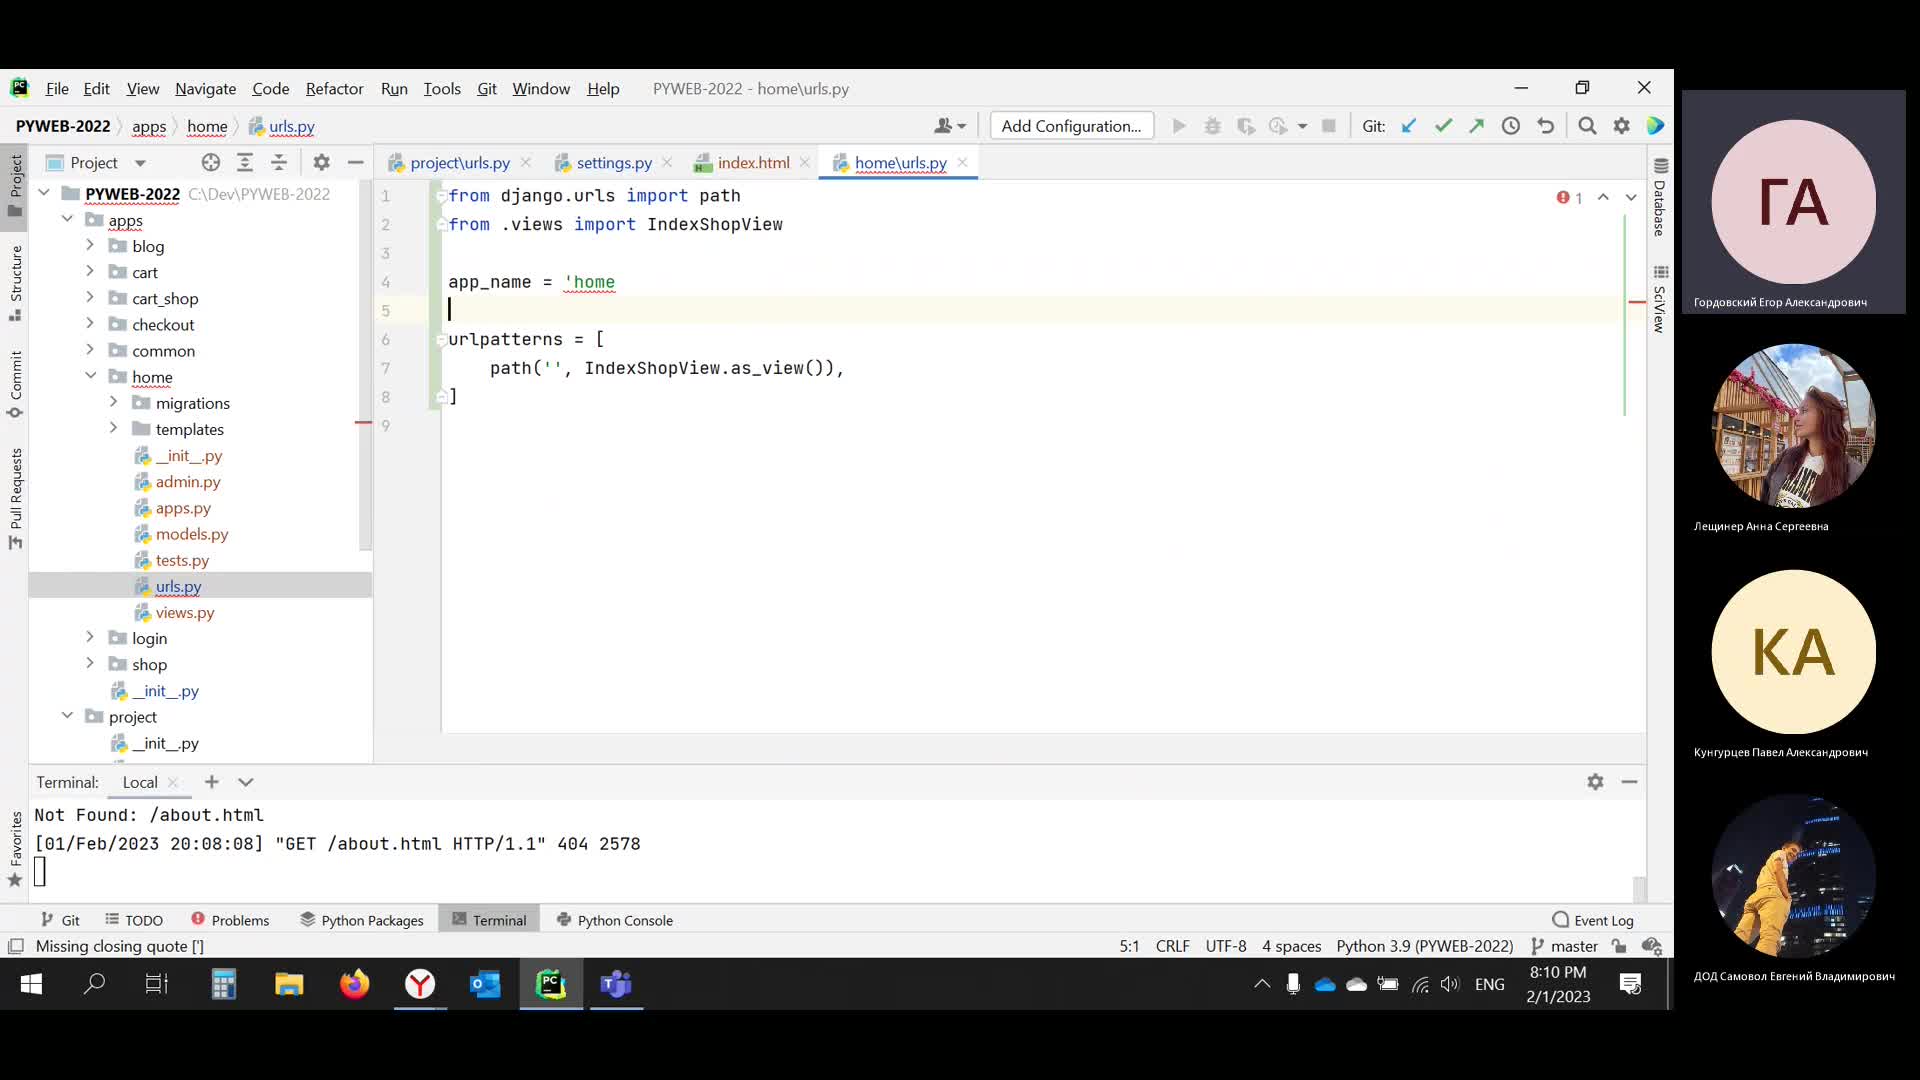Screen dimensions: 1920x1080
Task: Expand the blog folder
Action: [x=90, y=245]
